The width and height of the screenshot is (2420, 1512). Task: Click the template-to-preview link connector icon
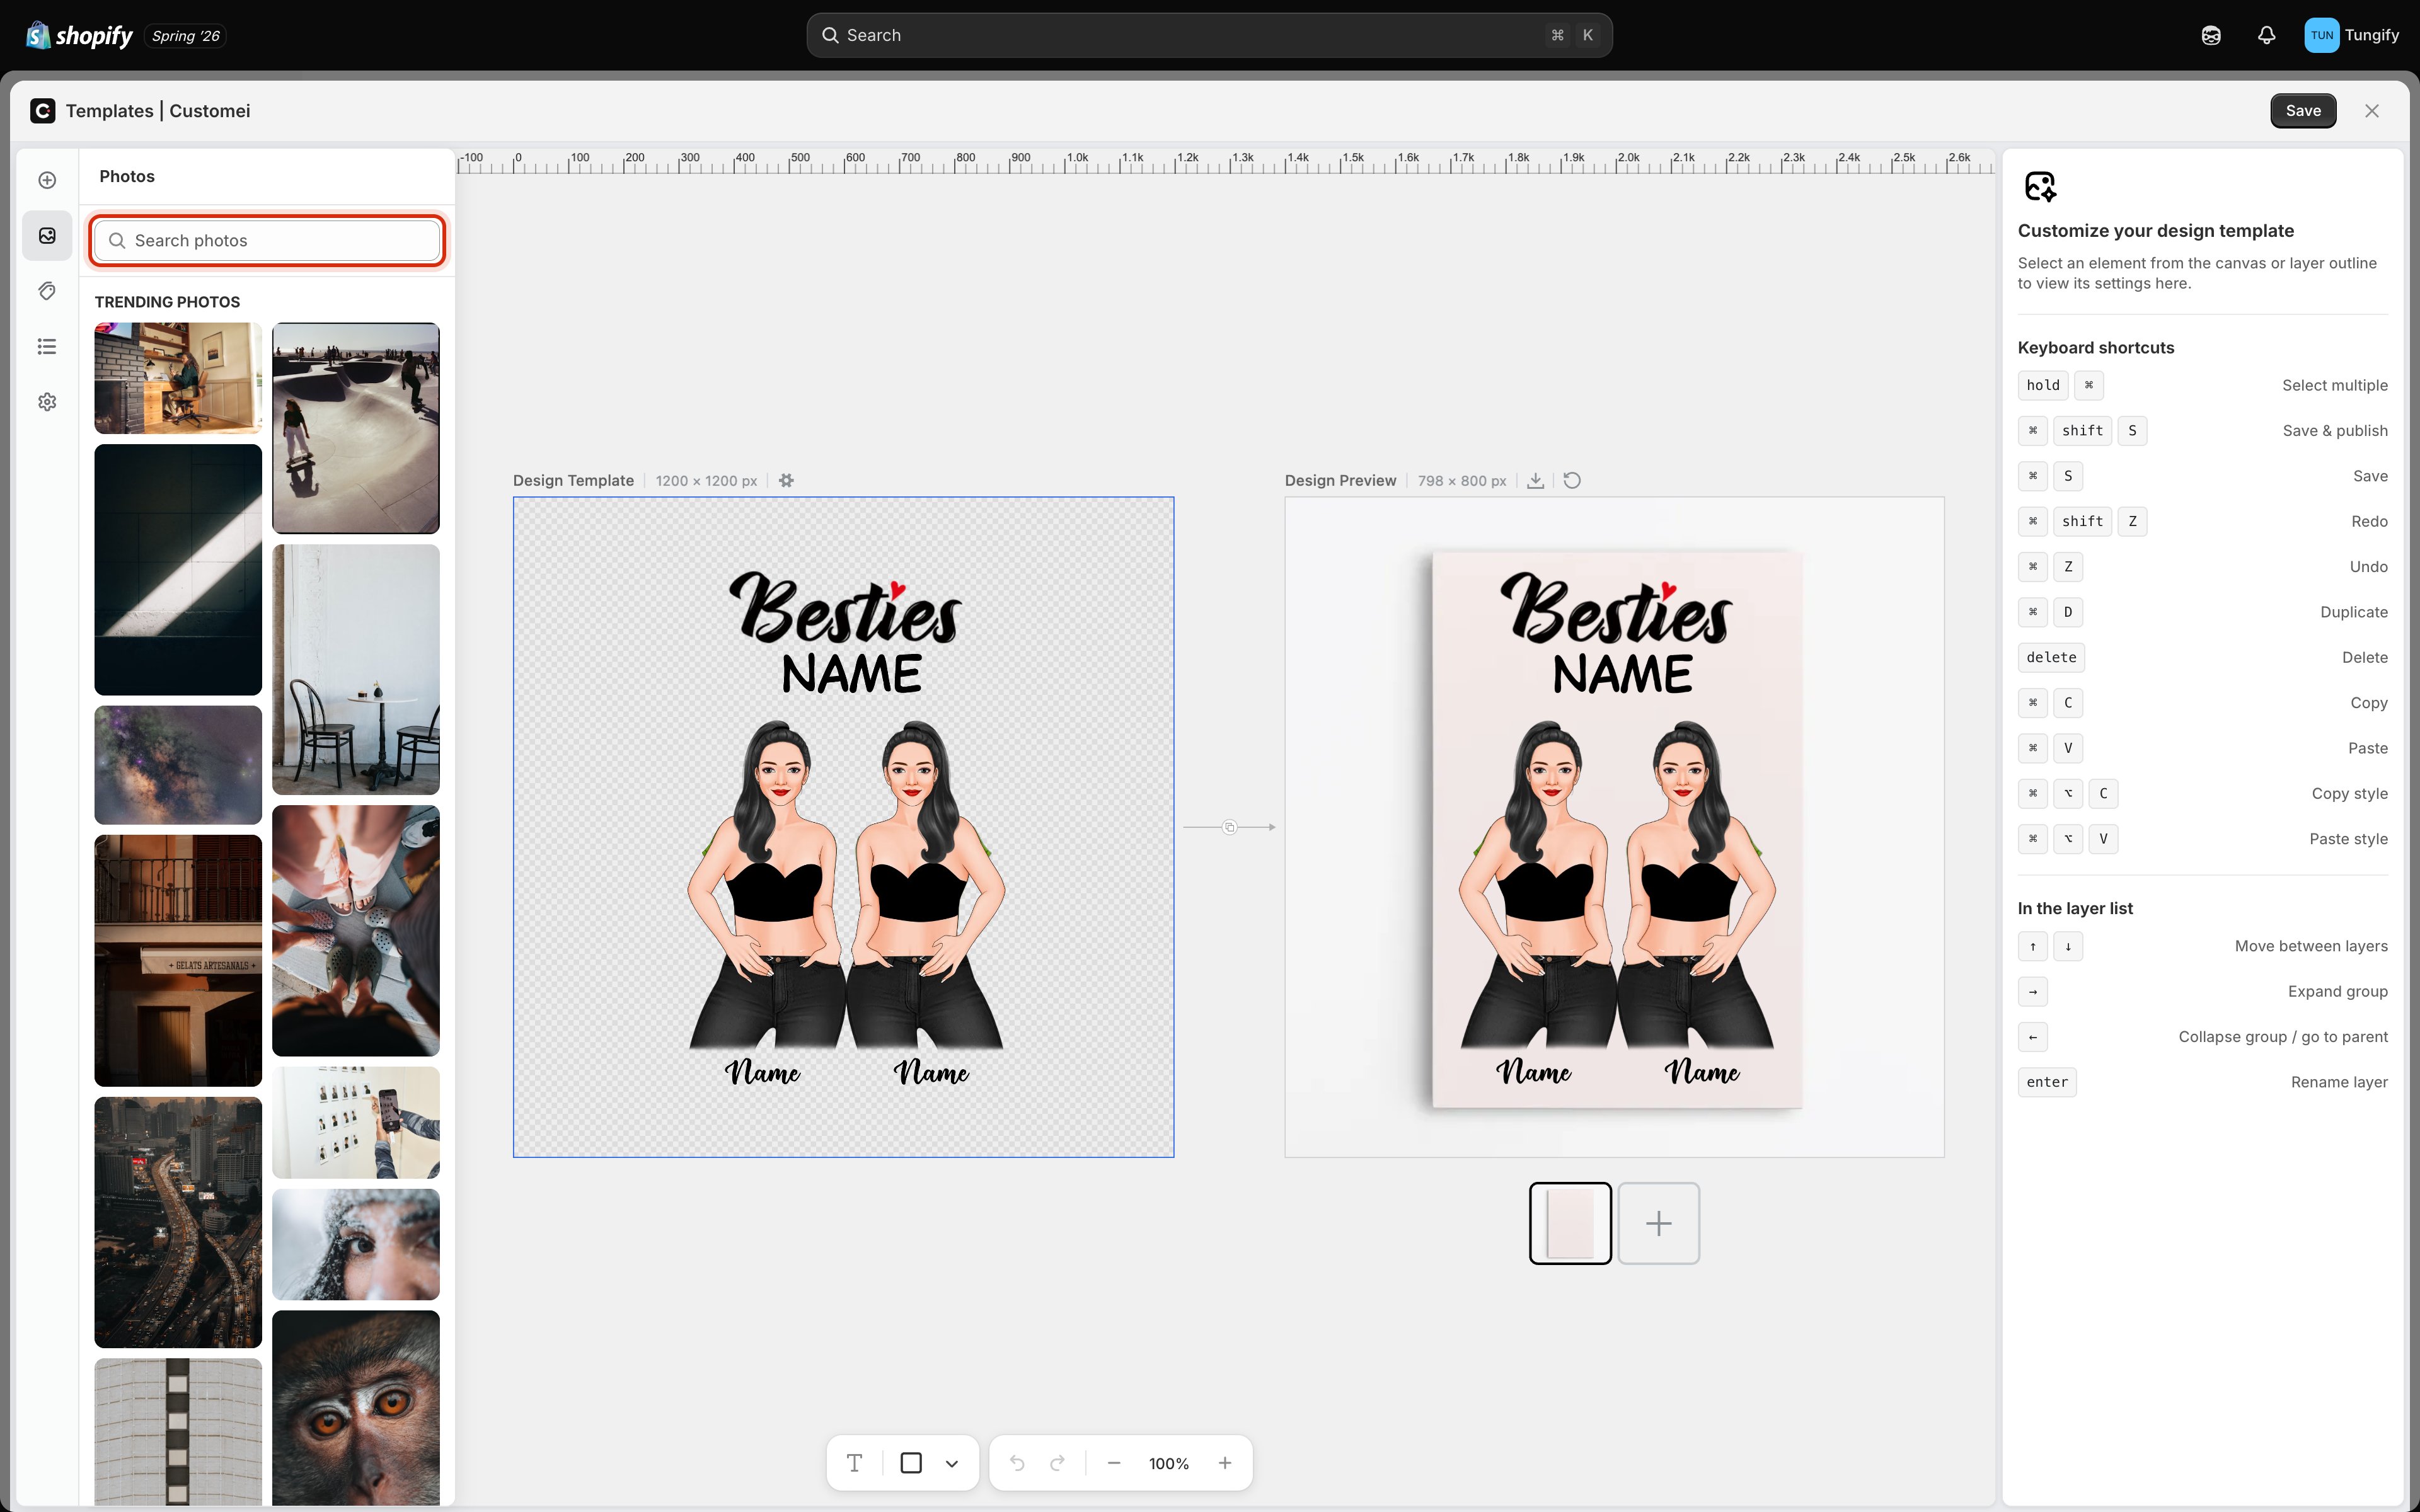tap(1229, 827)
